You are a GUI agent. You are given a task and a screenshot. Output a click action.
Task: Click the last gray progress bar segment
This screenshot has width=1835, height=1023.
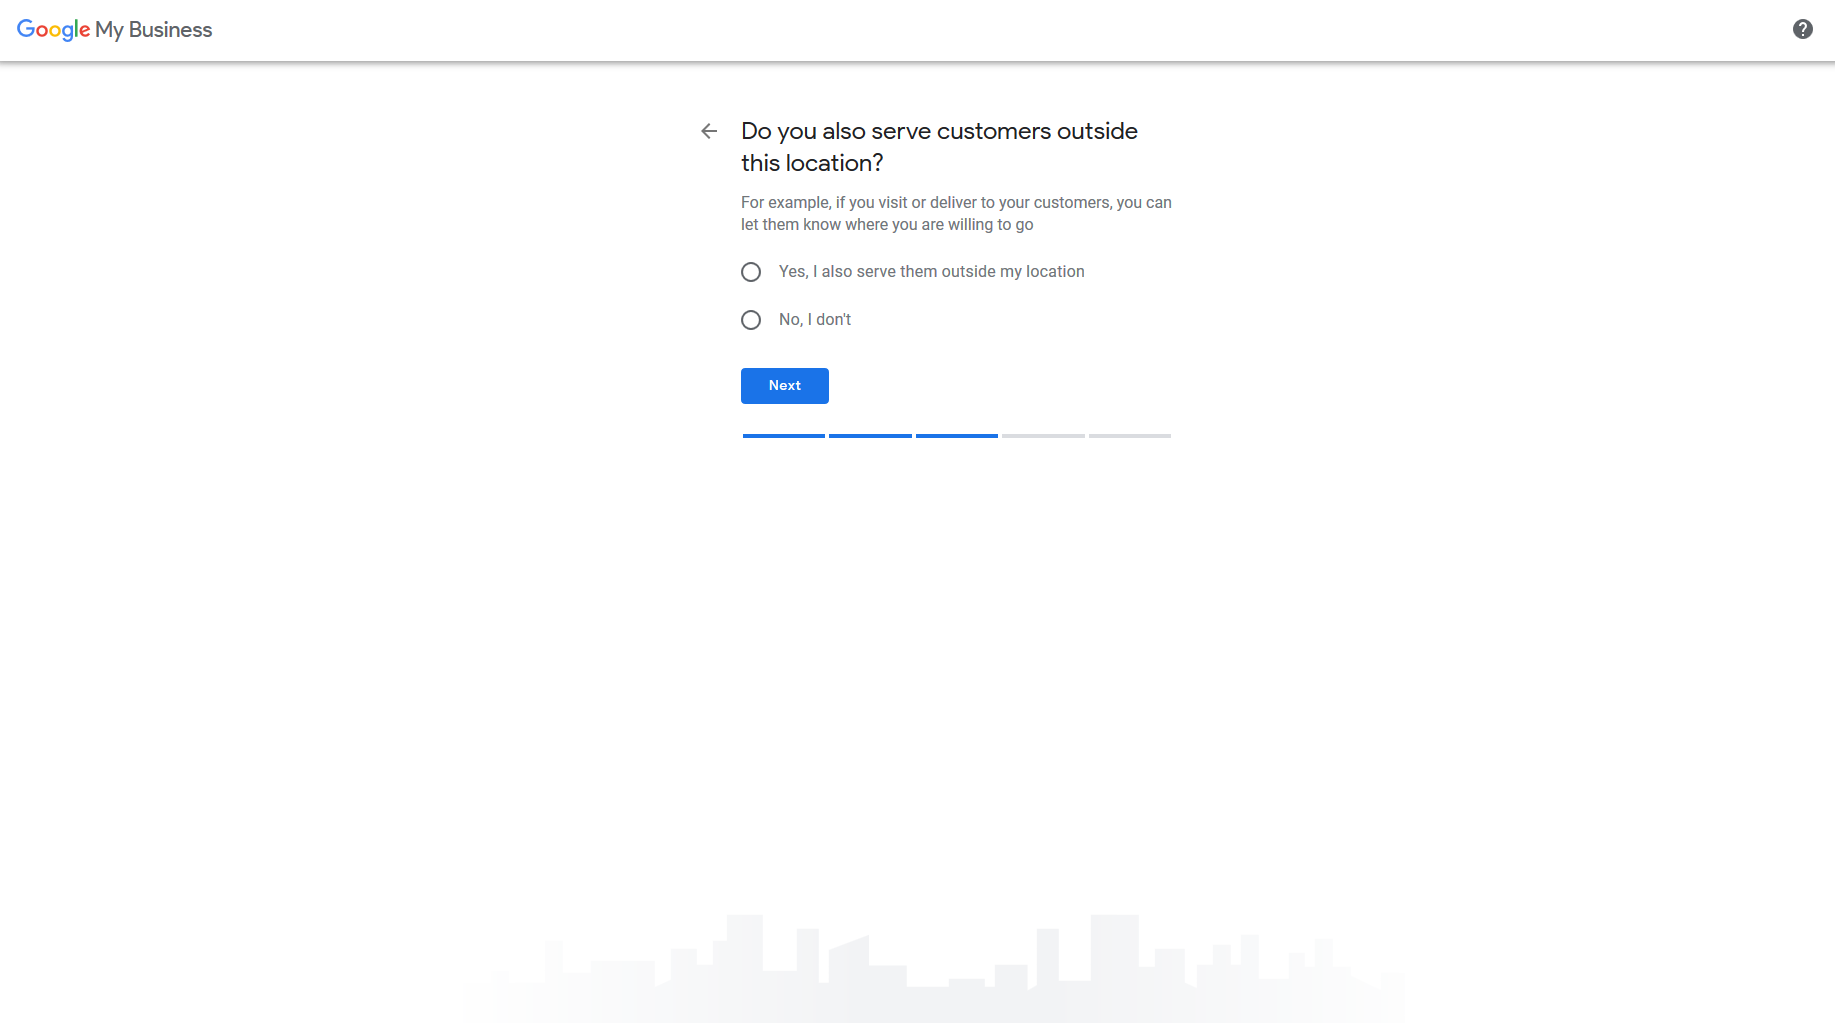[x=1129, y=436]
